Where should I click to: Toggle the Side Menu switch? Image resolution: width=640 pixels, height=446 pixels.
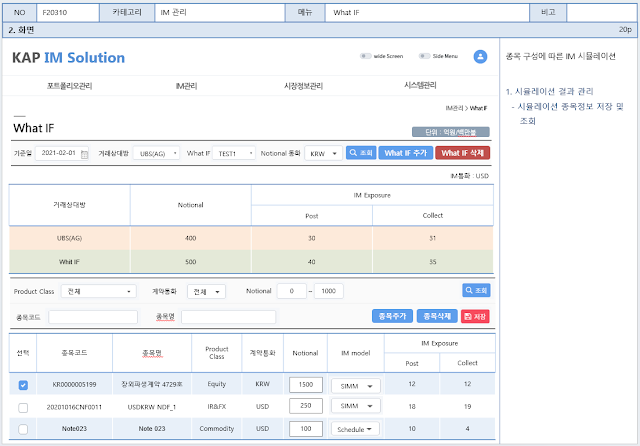point(424,56)
